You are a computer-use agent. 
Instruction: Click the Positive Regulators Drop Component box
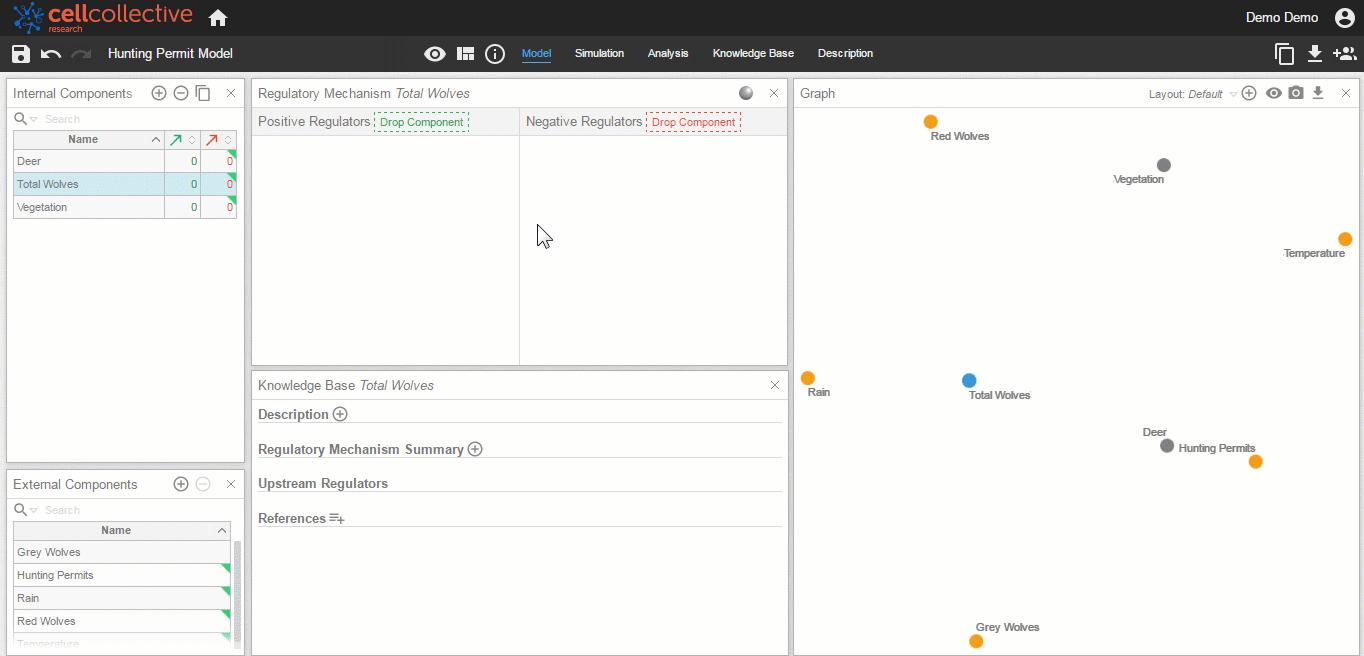point(421,122)
